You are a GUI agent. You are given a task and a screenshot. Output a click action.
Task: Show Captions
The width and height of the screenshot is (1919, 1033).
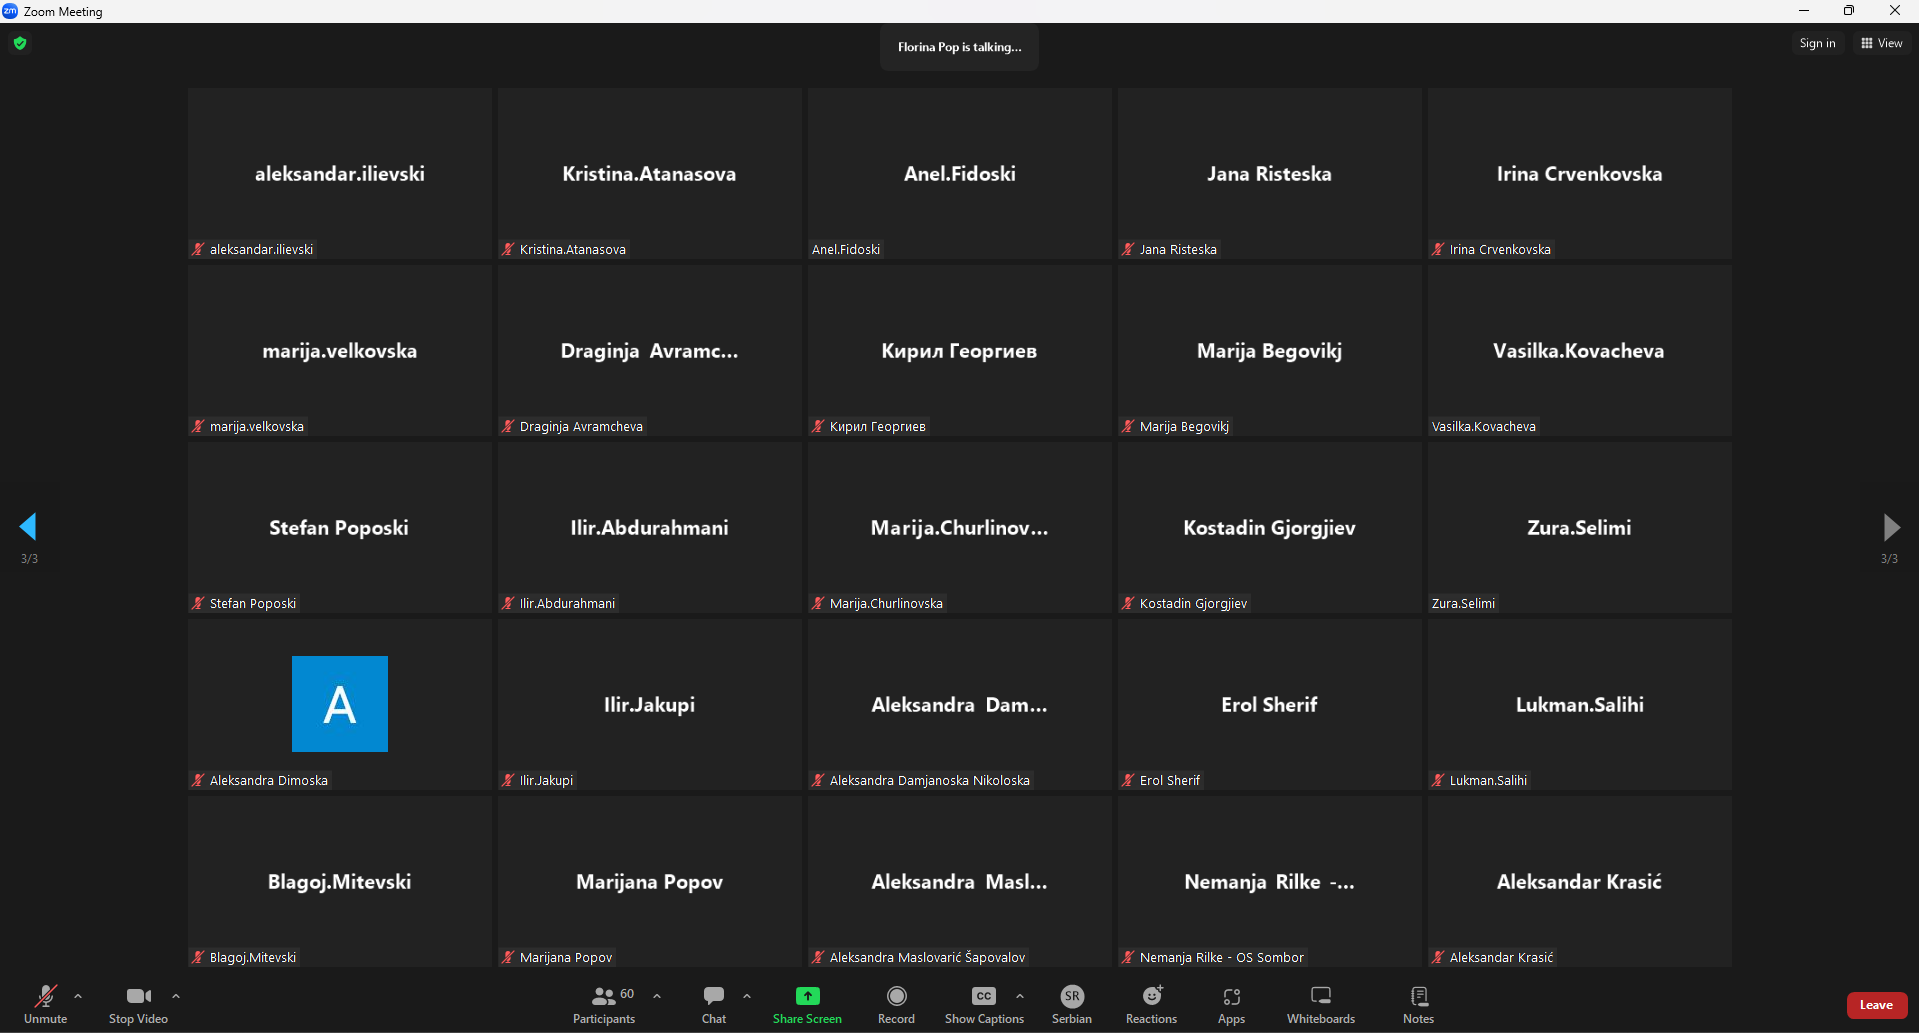tap(984, 1004)
